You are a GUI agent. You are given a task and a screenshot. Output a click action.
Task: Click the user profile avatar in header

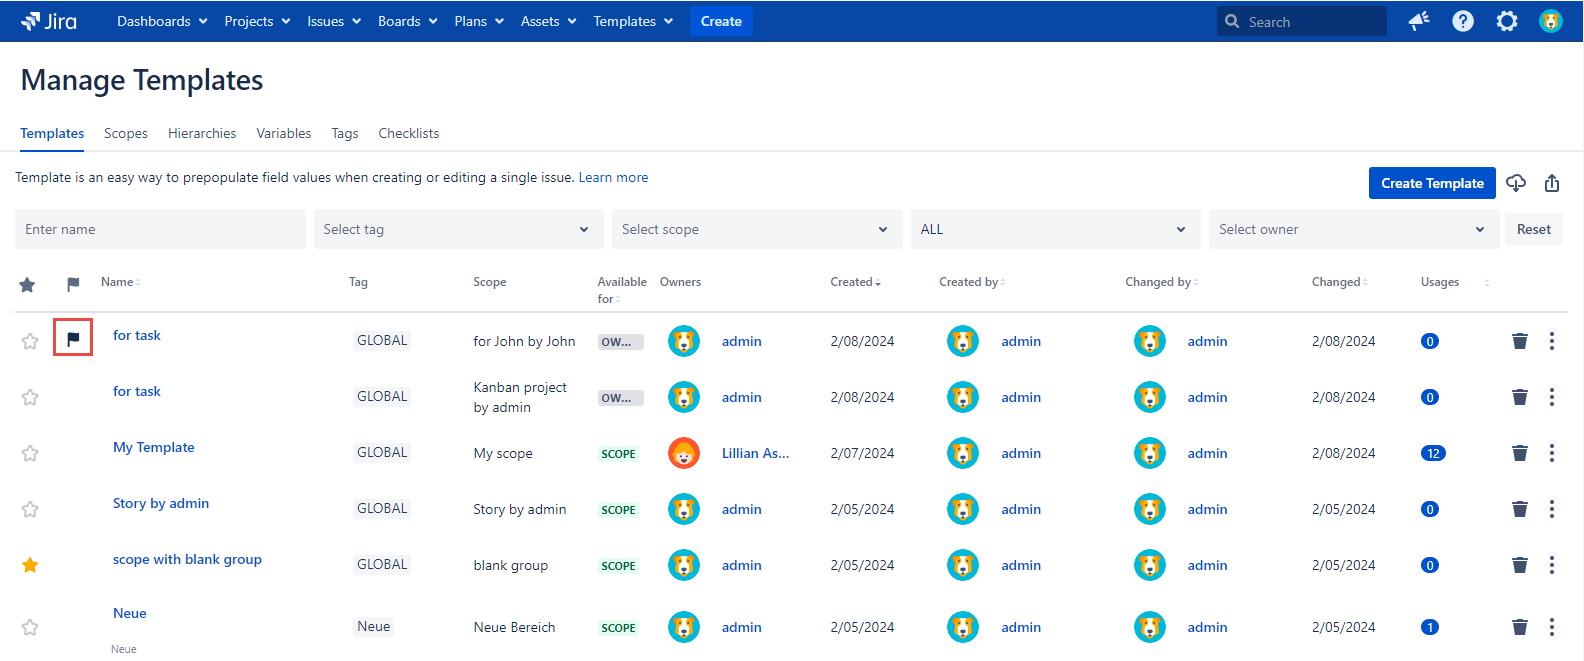[x=1551, y=21]
